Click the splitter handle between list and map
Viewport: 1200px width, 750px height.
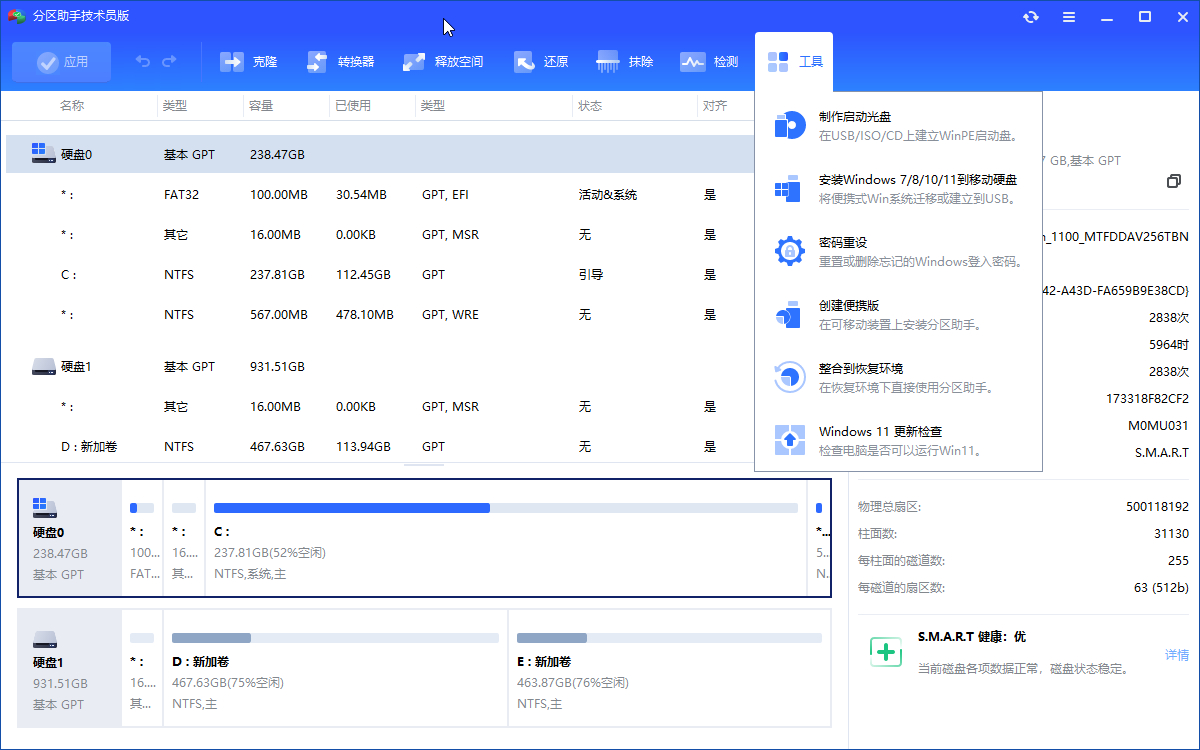tap(425, 465)
